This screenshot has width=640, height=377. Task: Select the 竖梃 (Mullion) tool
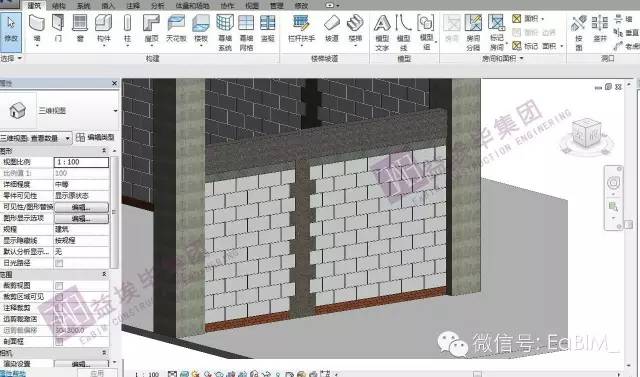268,29
